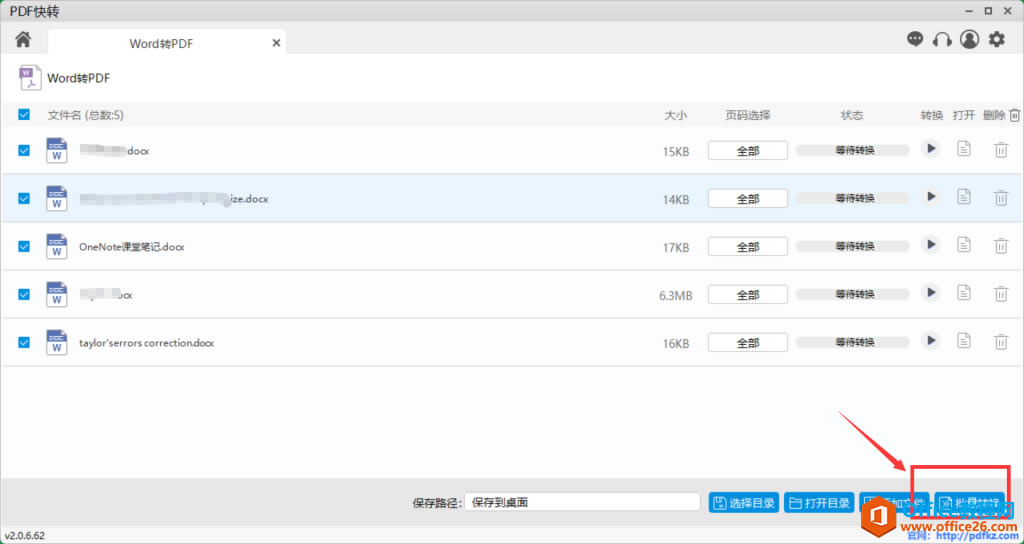
Task: Click the 页码选择 column header
Action: click(x=748, y=115)
